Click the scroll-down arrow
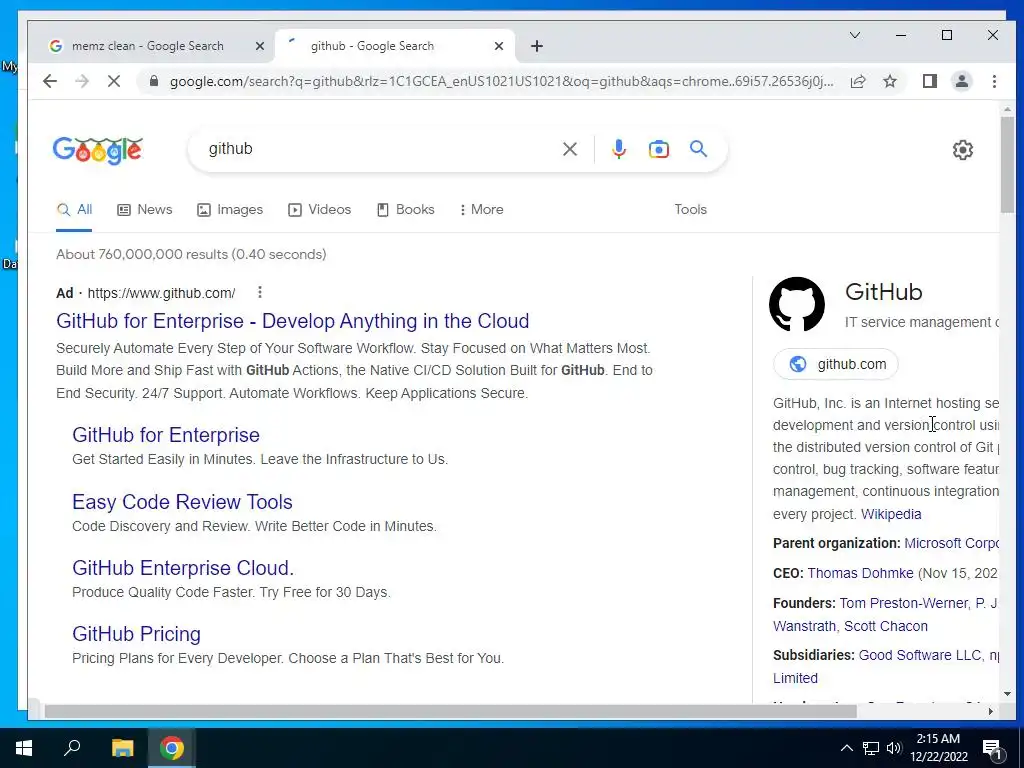Image resolution: width=1024 pixels, height=768 pixels. [1008, 694]
